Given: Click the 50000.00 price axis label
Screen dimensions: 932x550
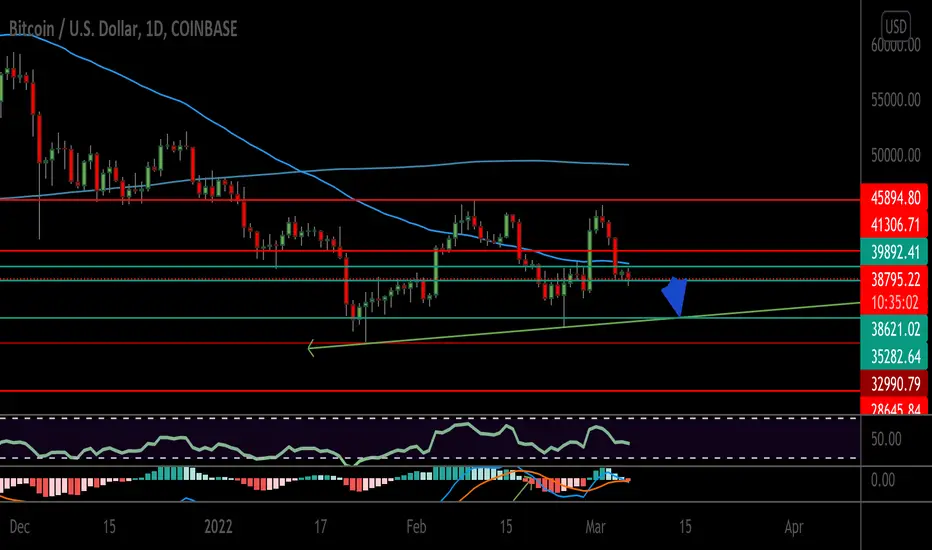Looking at the screenshot, I should coord(895,155).
